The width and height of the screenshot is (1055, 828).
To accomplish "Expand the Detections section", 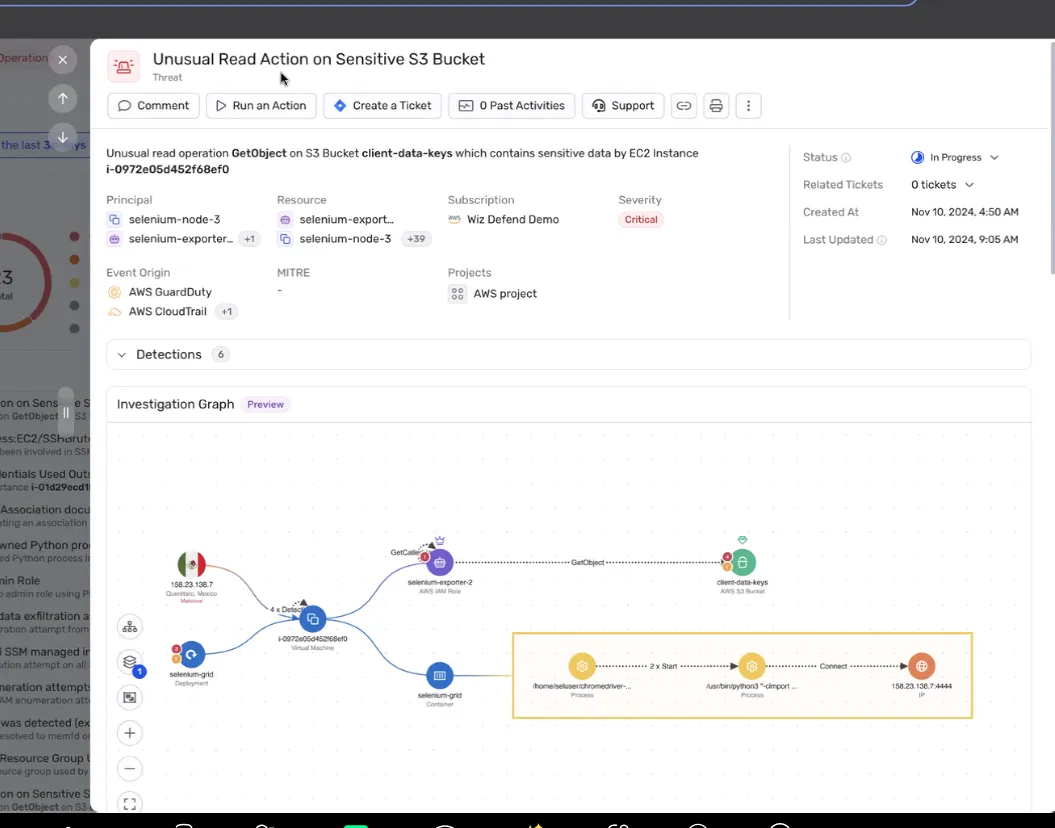I will coord(122,355).
